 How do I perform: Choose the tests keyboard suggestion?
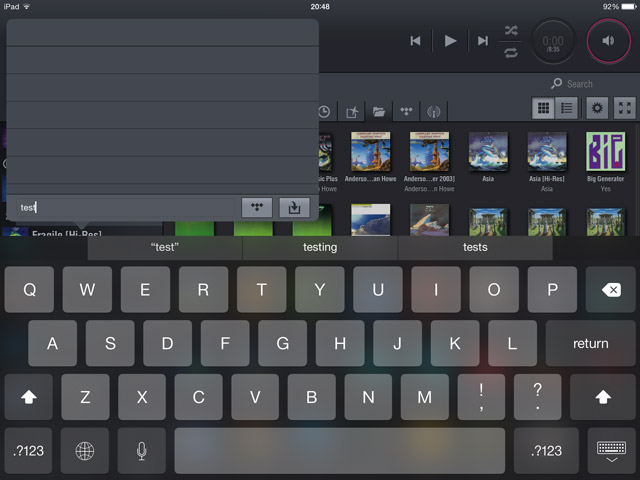click(475, 247)
